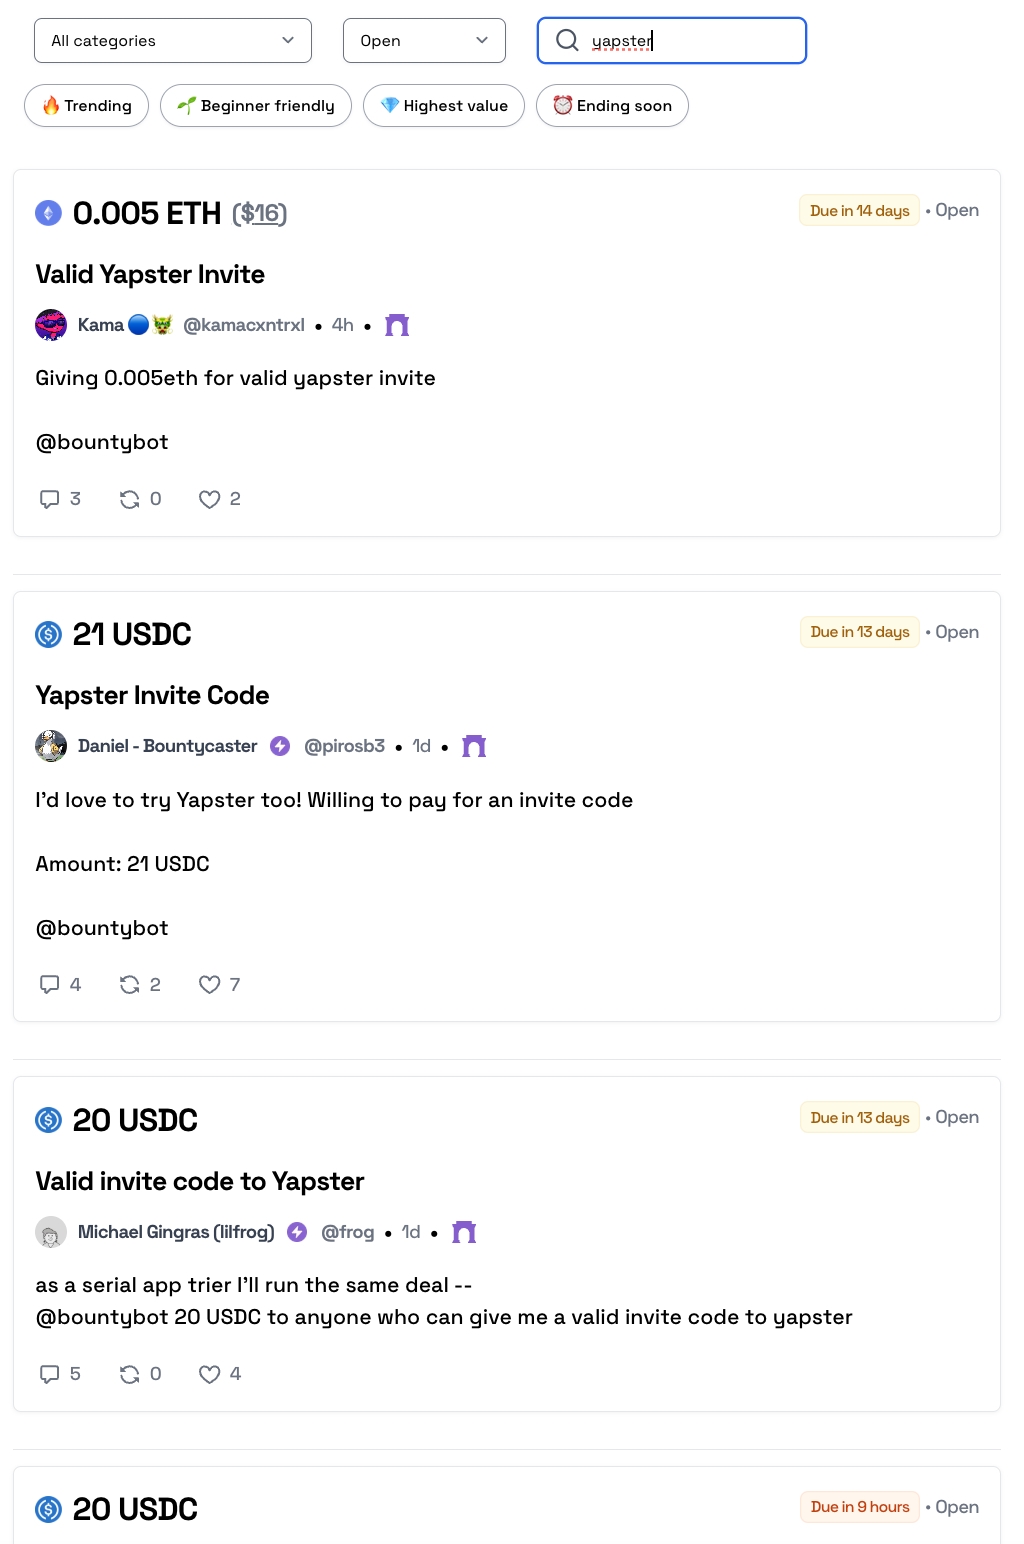This screenshot has height=1544, width=1024.
Task: Like the Yapster Invite Code bounty
Action: pyautogui.click(x=209, y=984)
